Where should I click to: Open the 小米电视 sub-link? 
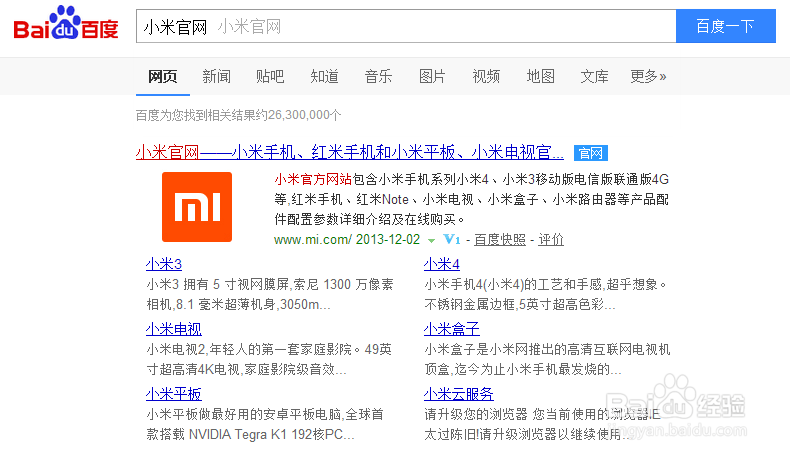click(x=174, y=329)
